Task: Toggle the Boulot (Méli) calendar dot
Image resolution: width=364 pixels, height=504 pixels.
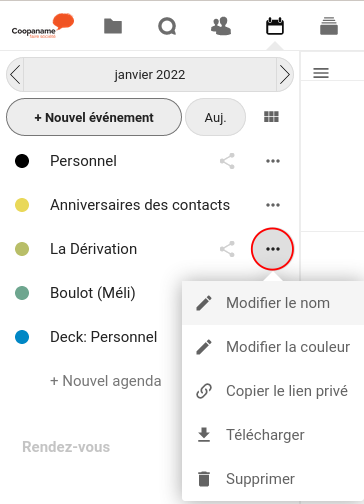Action: point(22,293)
